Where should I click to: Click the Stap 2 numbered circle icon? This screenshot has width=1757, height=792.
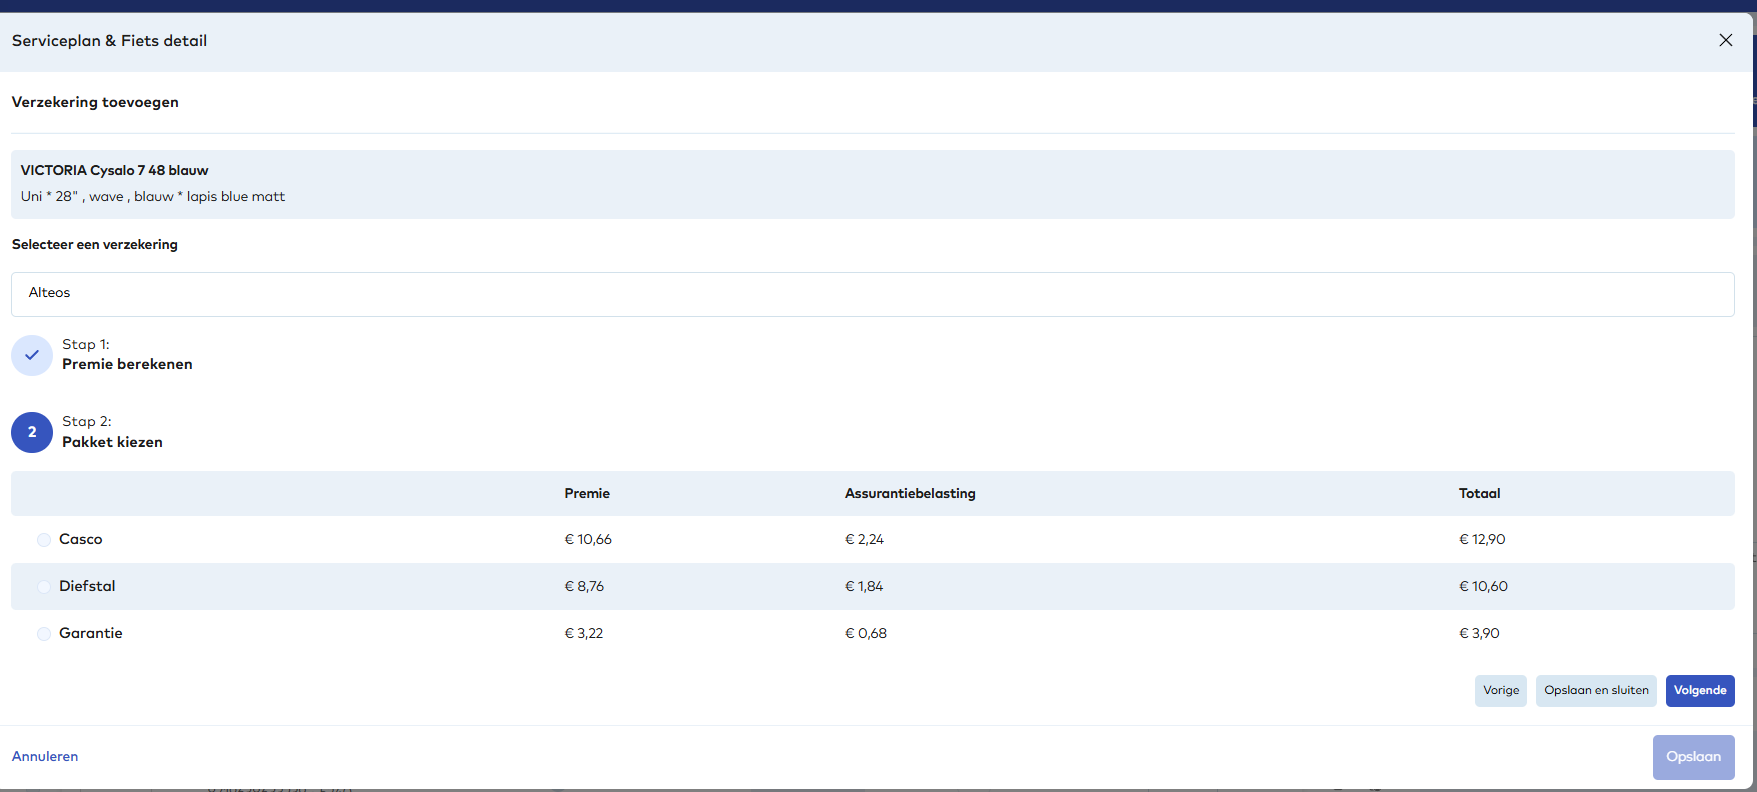click(32, 432)
